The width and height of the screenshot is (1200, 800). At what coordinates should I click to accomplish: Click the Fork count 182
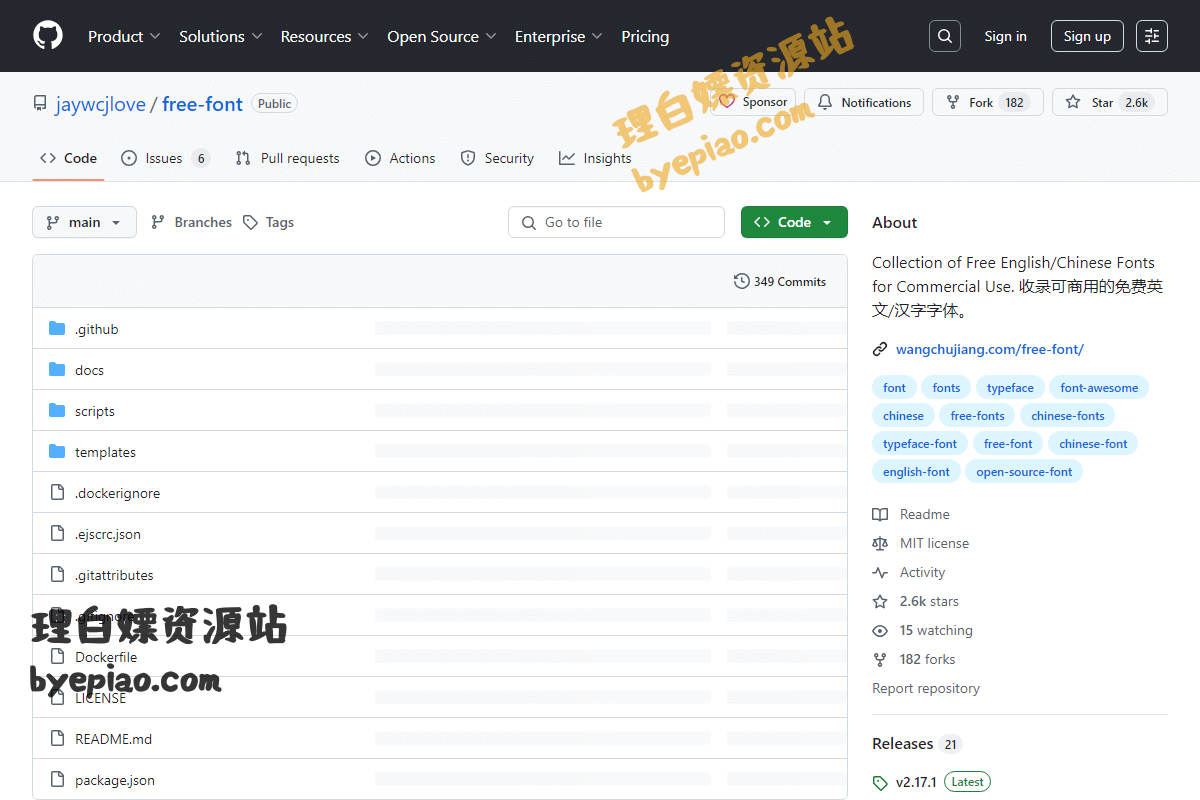coord(1015,102)
